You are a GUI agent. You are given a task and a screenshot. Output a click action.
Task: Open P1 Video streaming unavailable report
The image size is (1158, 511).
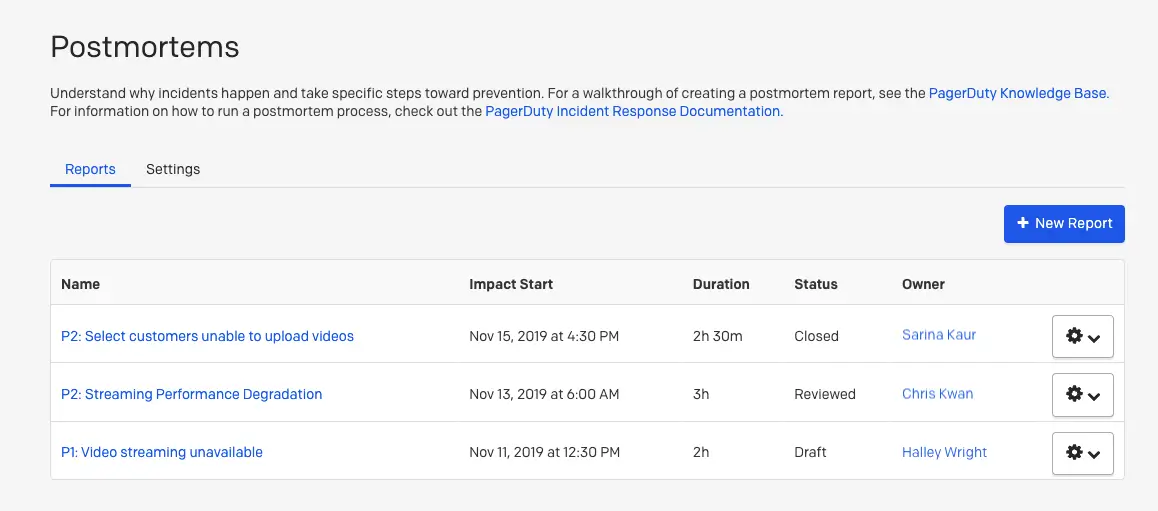click(x=162, y=452)
